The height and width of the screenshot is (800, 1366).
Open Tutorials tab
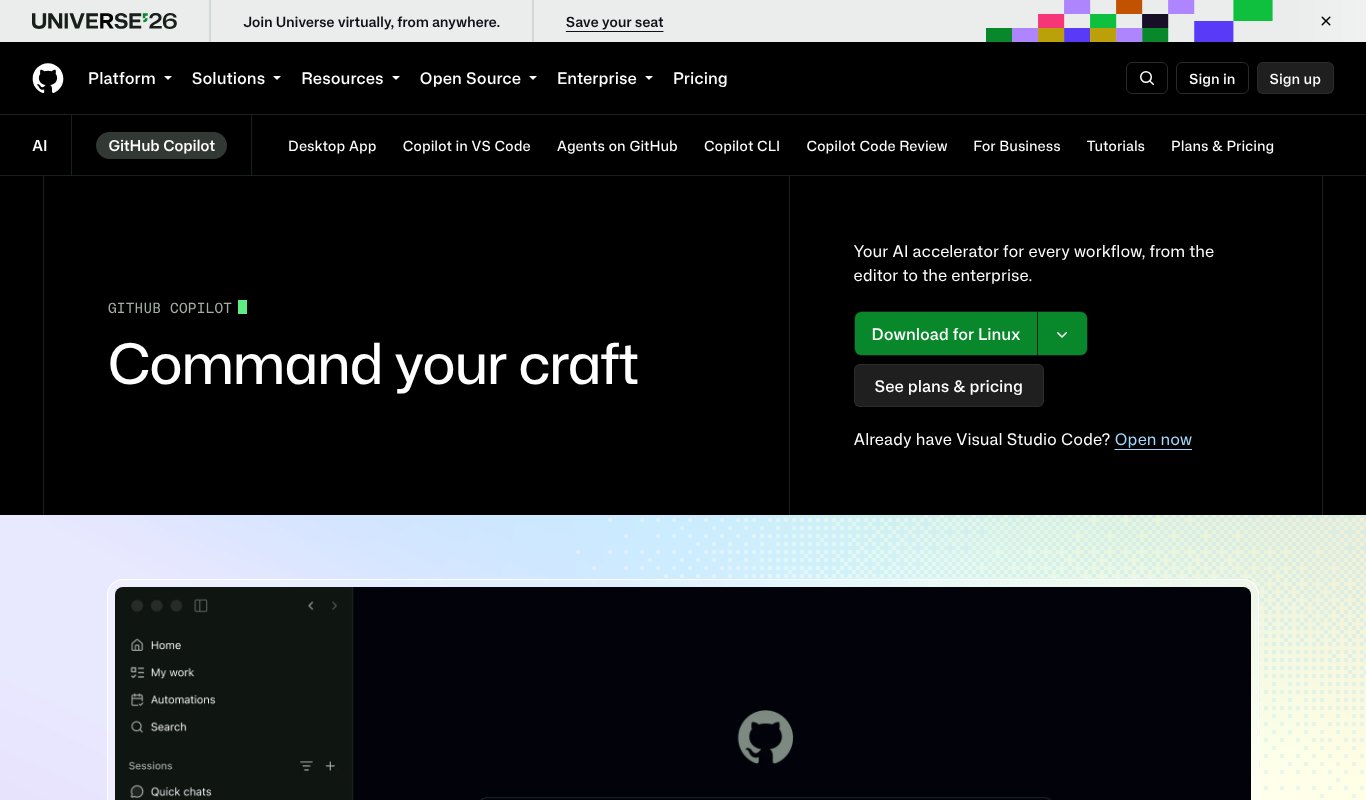coord(1116,146)
